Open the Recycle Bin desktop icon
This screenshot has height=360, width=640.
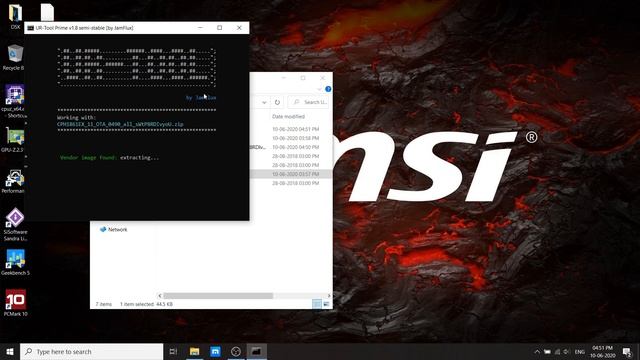(x=15, y=58)
